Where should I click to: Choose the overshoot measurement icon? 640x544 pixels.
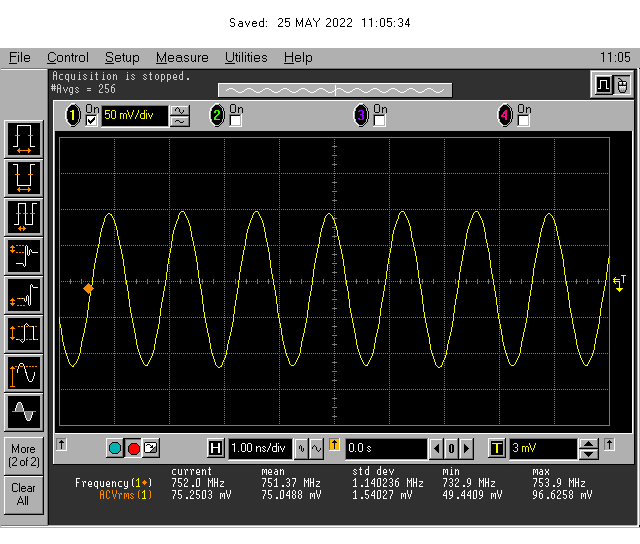(23, 256)
